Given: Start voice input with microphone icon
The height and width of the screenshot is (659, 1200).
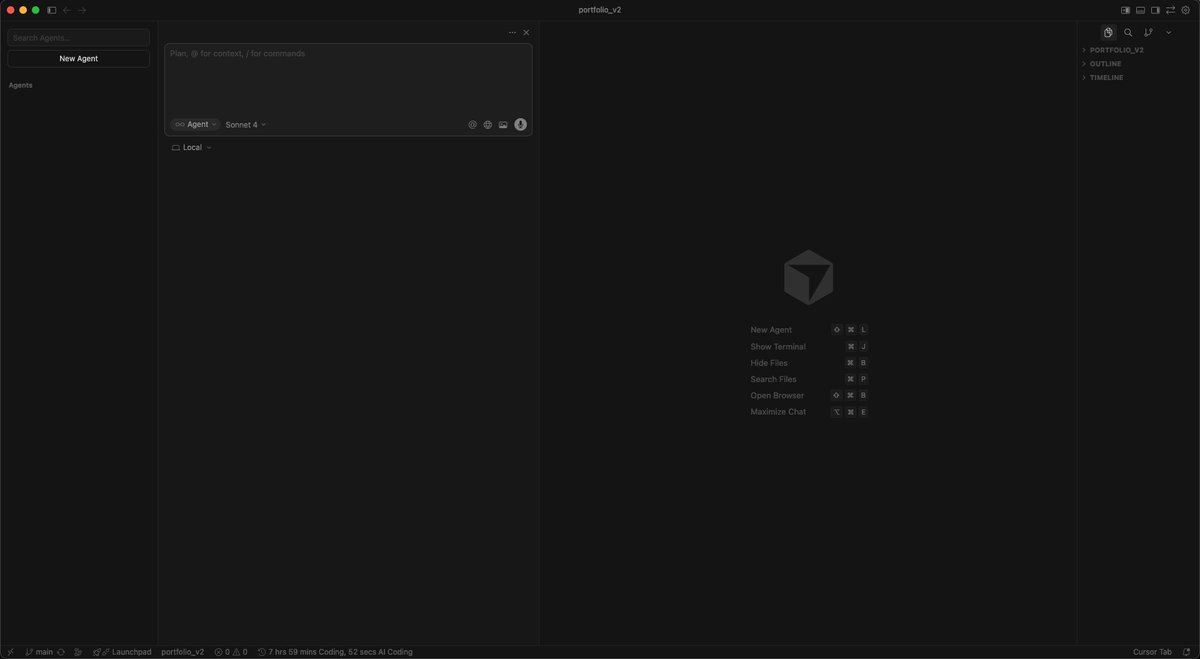Looking at the screenshot, I should click(520, 125).
